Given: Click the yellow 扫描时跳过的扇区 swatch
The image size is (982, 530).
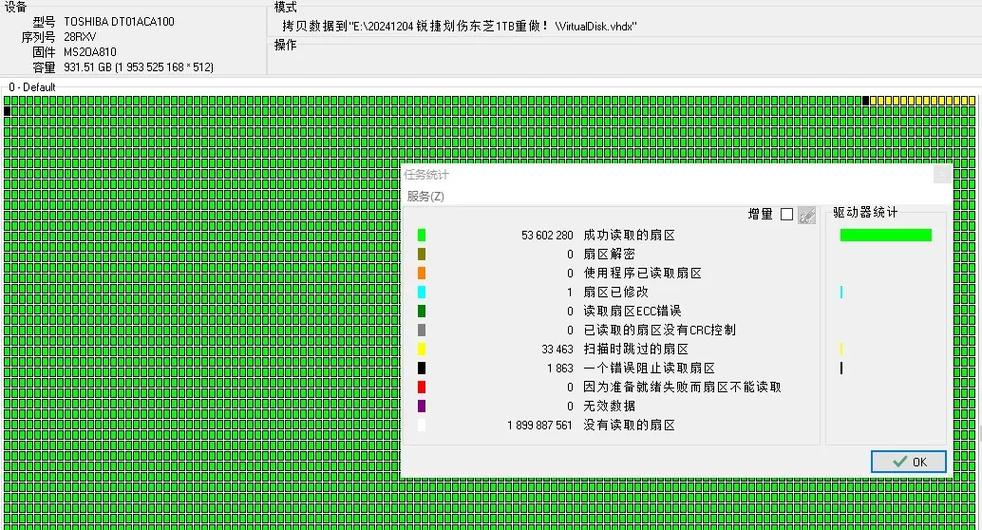Looking at the screenshot, I should click(421, 349).
